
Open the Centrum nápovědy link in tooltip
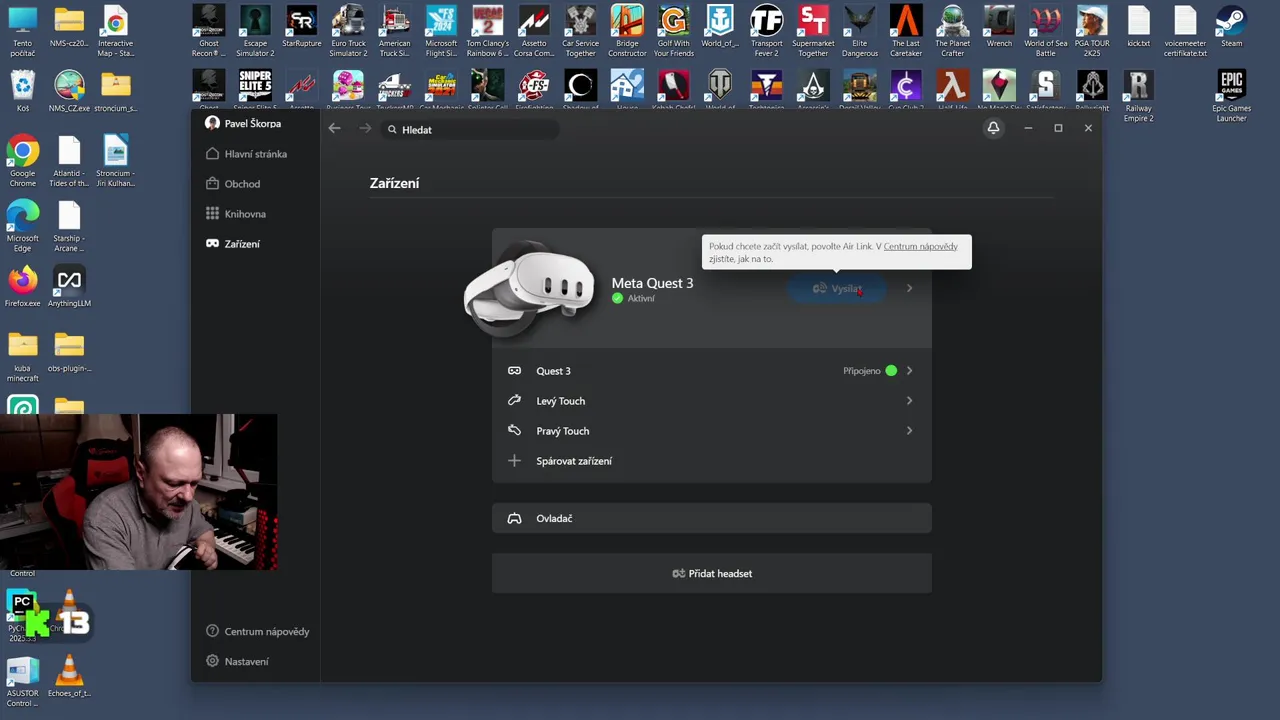click(920, 246)
